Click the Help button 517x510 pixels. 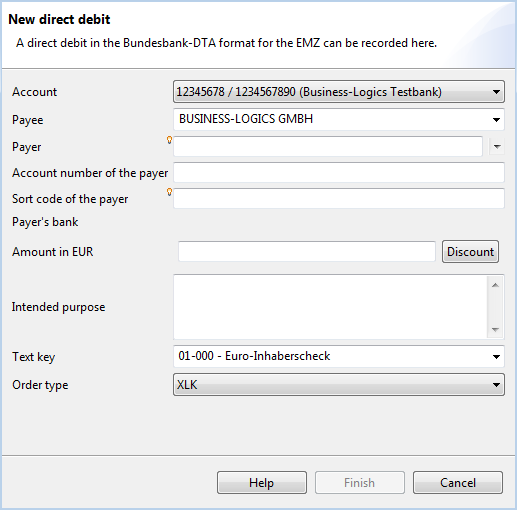262,482
